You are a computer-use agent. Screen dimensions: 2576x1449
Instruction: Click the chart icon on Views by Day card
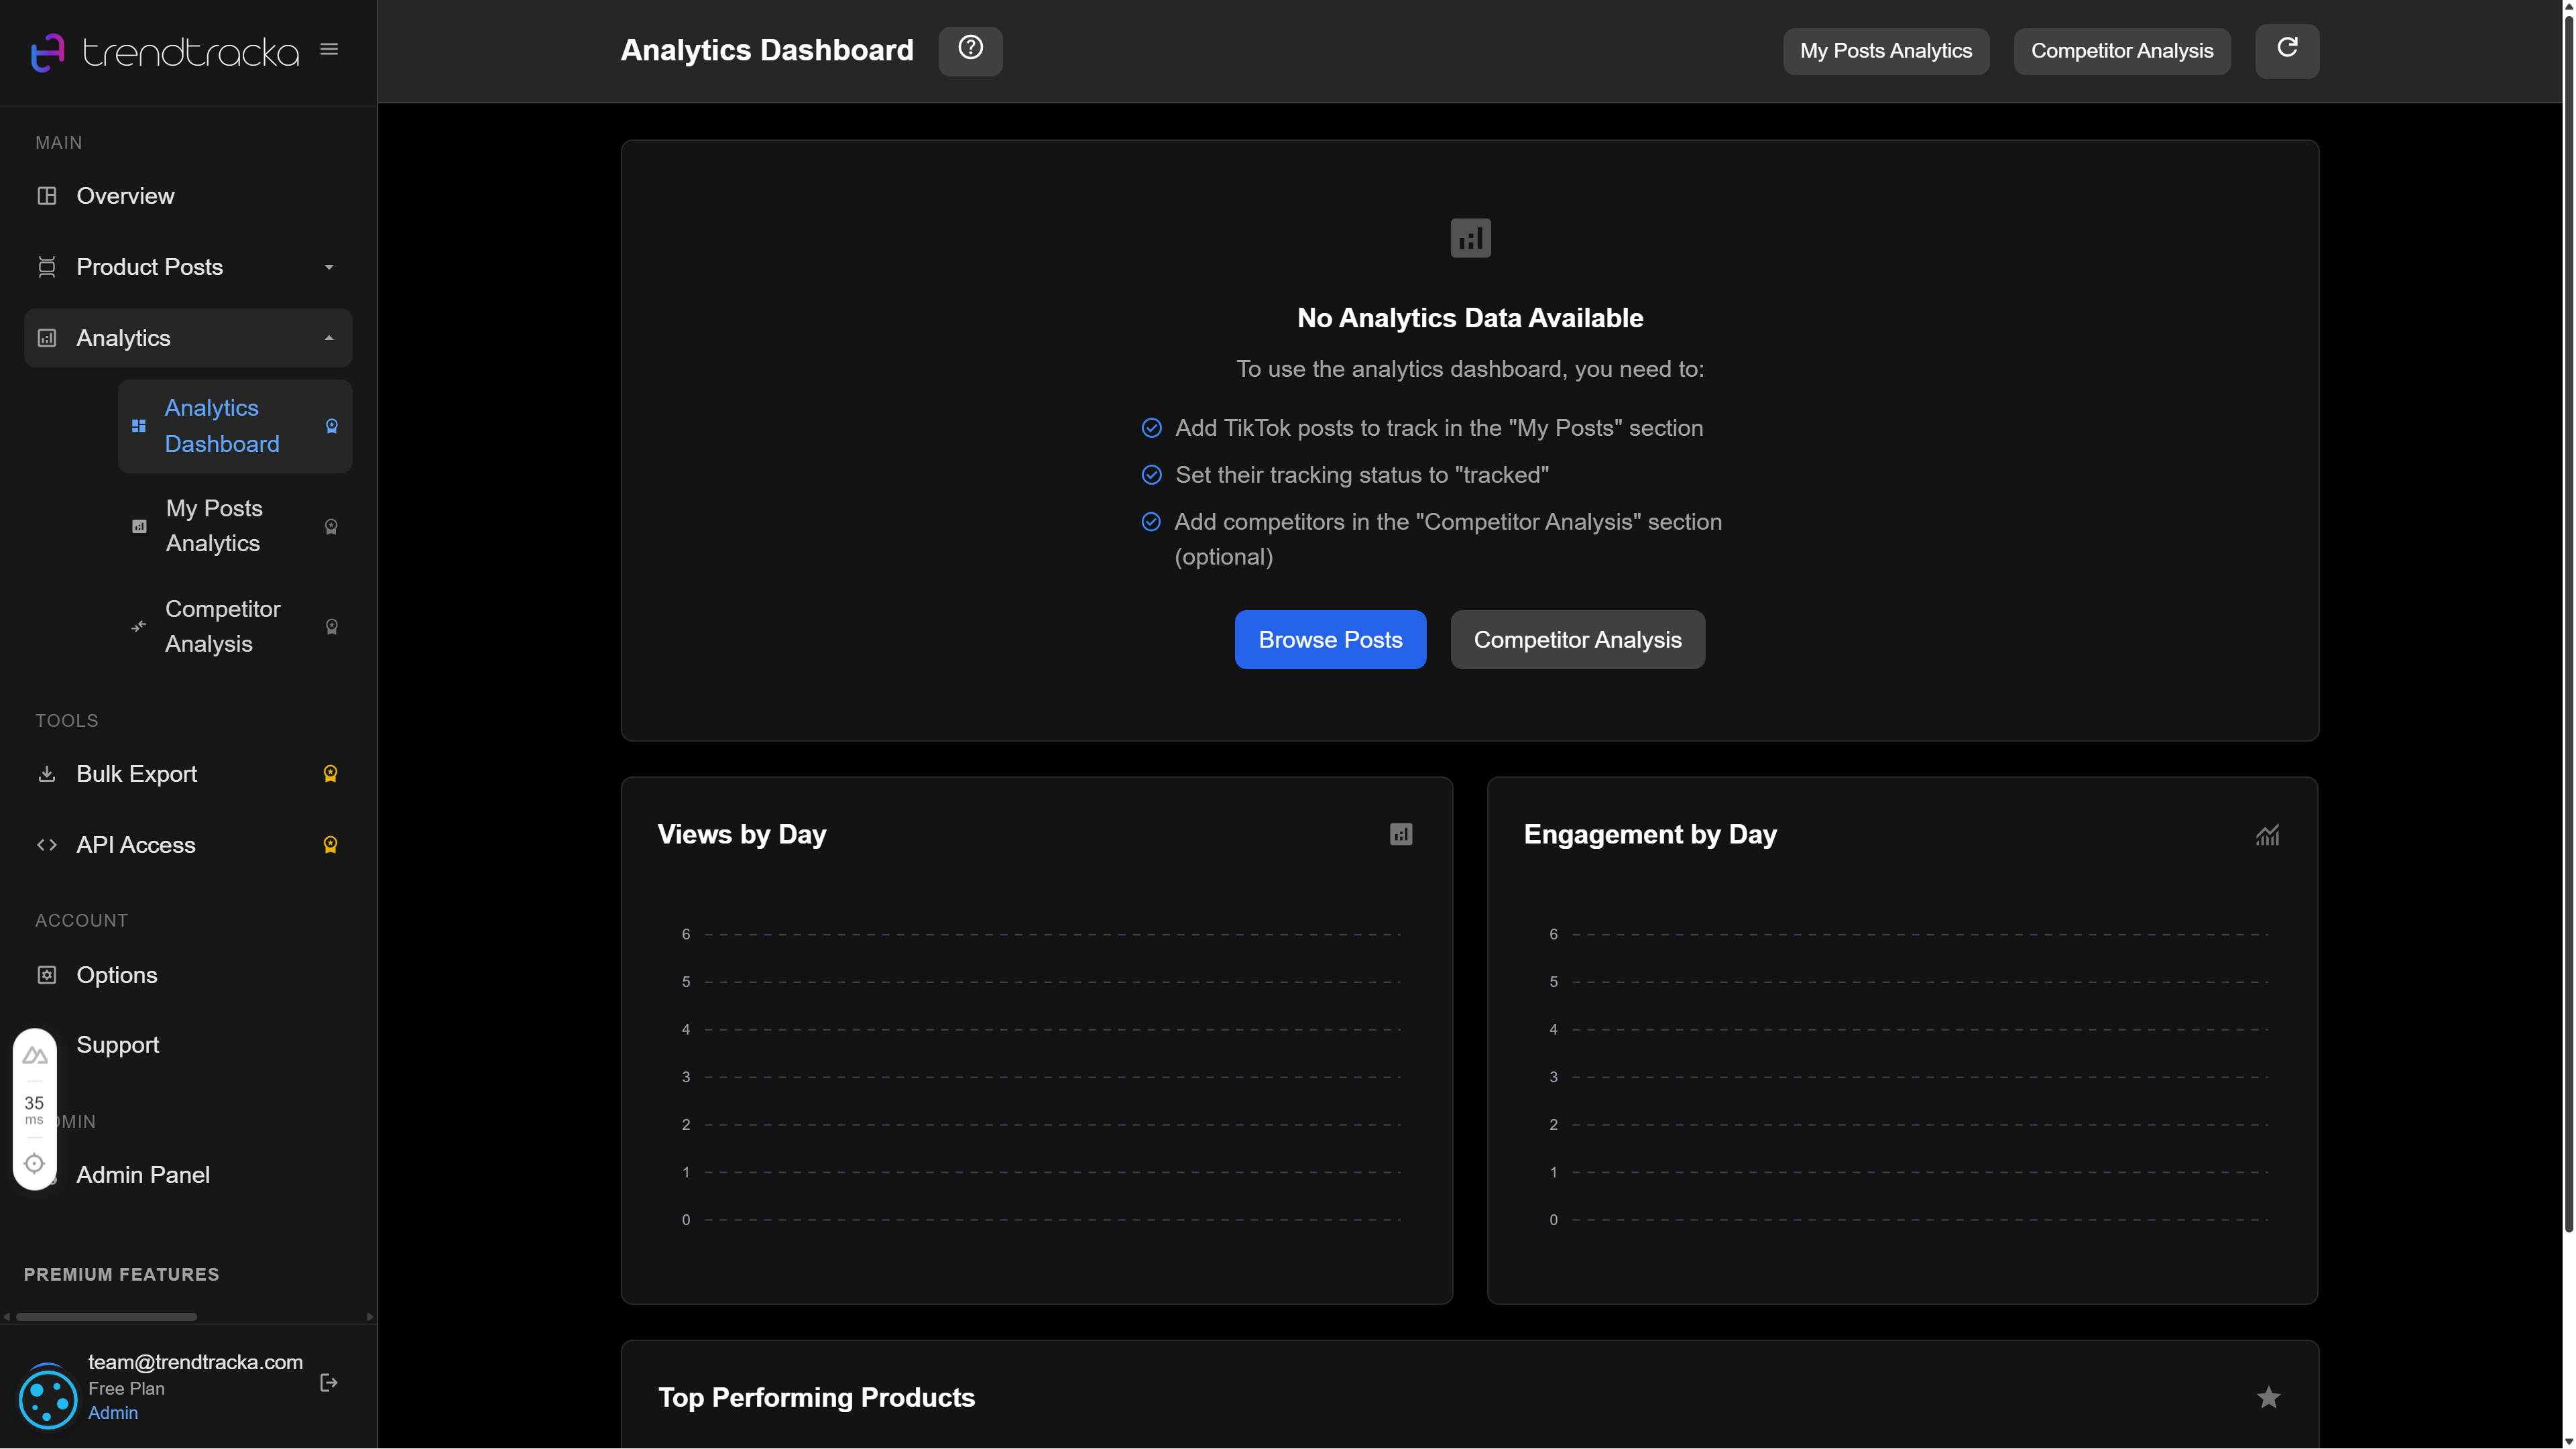[1400, 834]
